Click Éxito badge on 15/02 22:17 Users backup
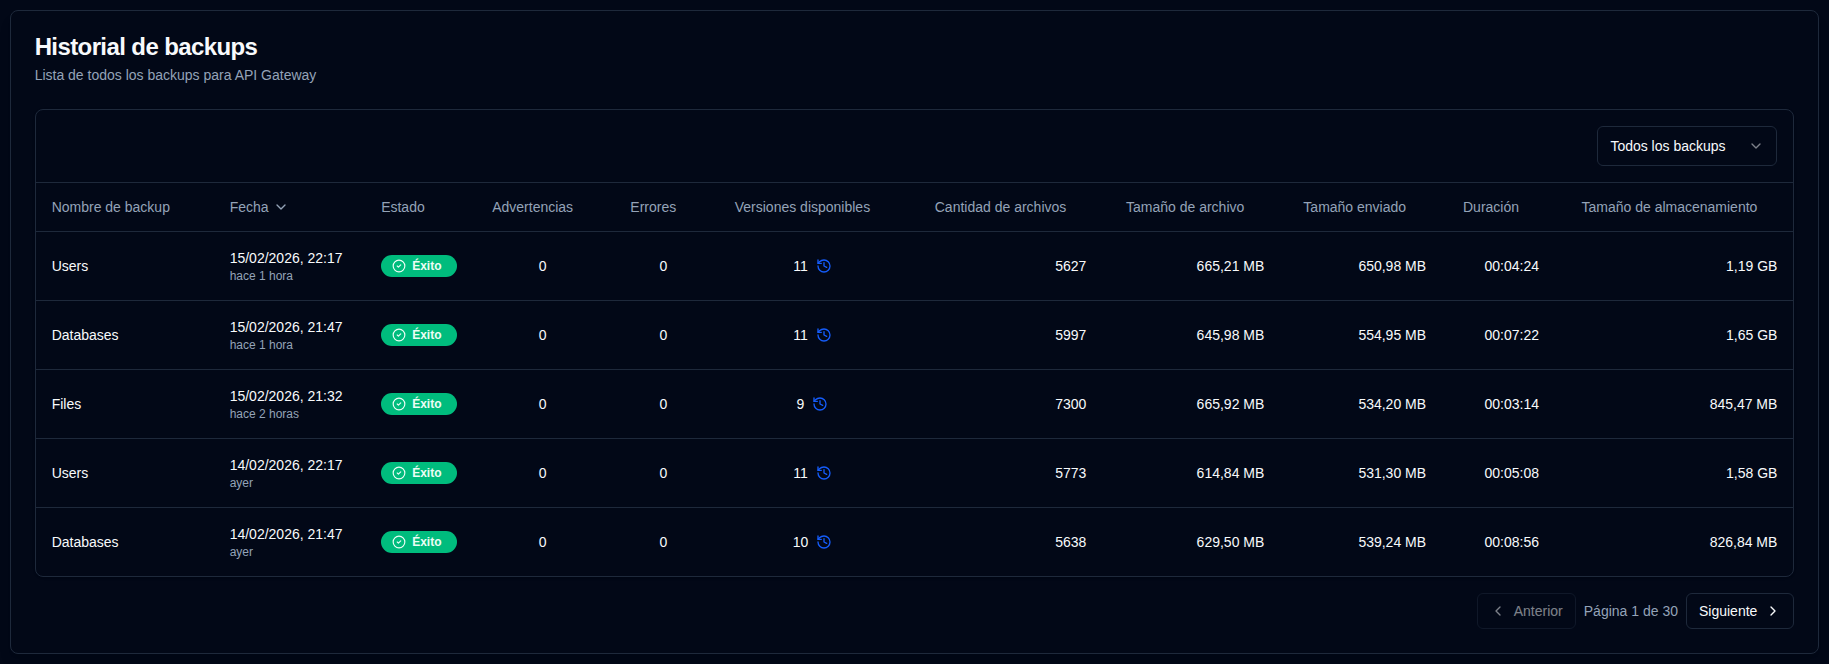Image resolution: width=1829 pixels, height=664 pixels. tap(418, 266)
